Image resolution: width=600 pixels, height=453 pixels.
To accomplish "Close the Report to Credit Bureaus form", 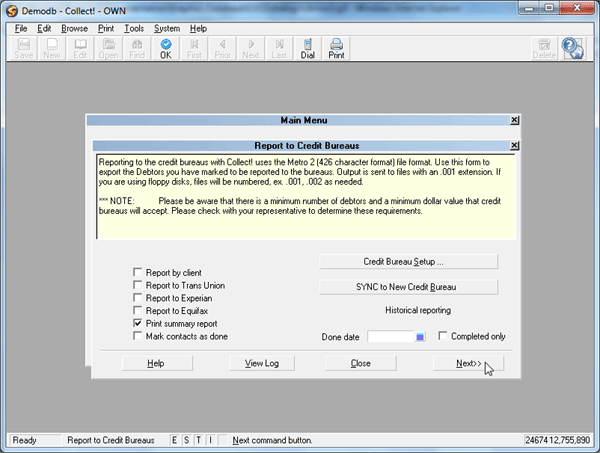I will click(x=515, y=145).
